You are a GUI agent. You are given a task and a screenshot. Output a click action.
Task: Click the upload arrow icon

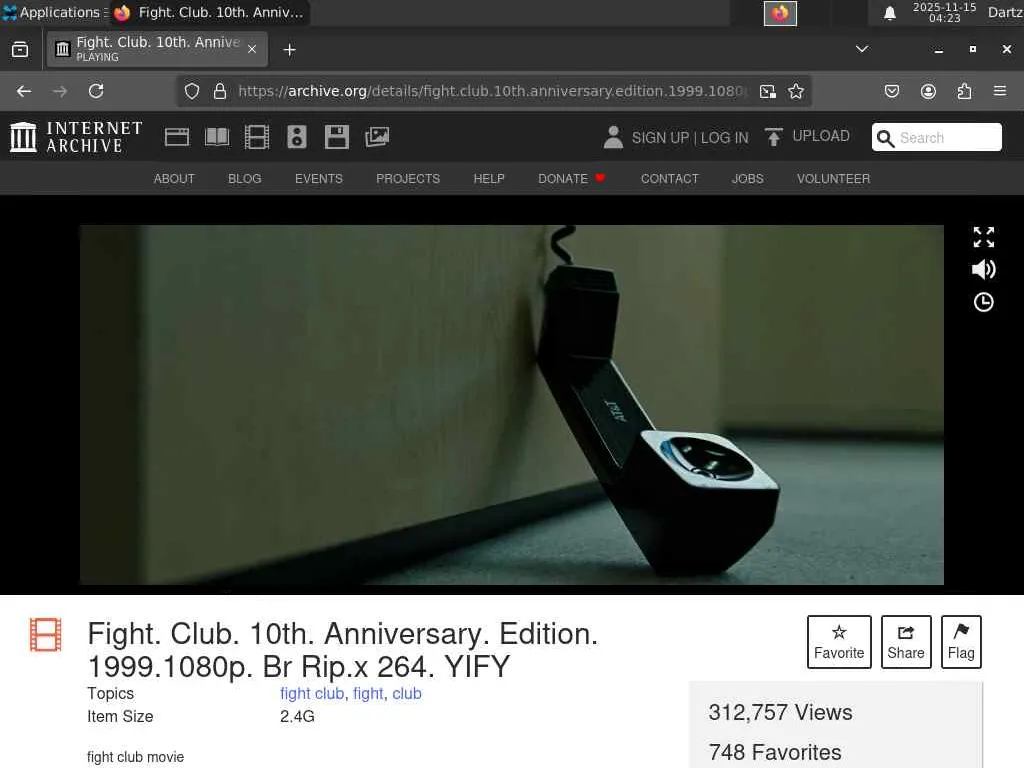(x=773, y=137)
